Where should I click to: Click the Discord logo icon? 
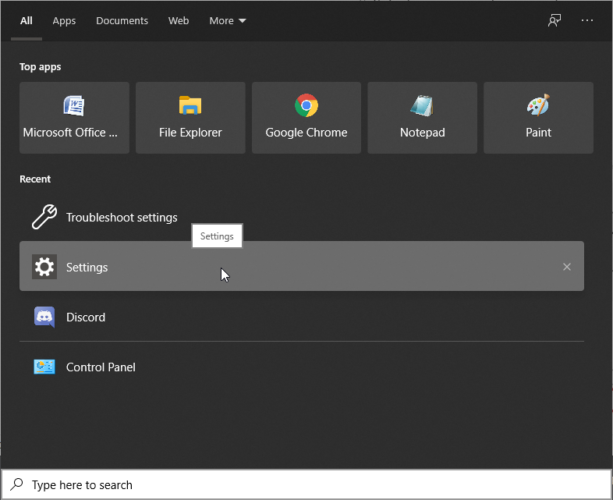pos(44,317)
